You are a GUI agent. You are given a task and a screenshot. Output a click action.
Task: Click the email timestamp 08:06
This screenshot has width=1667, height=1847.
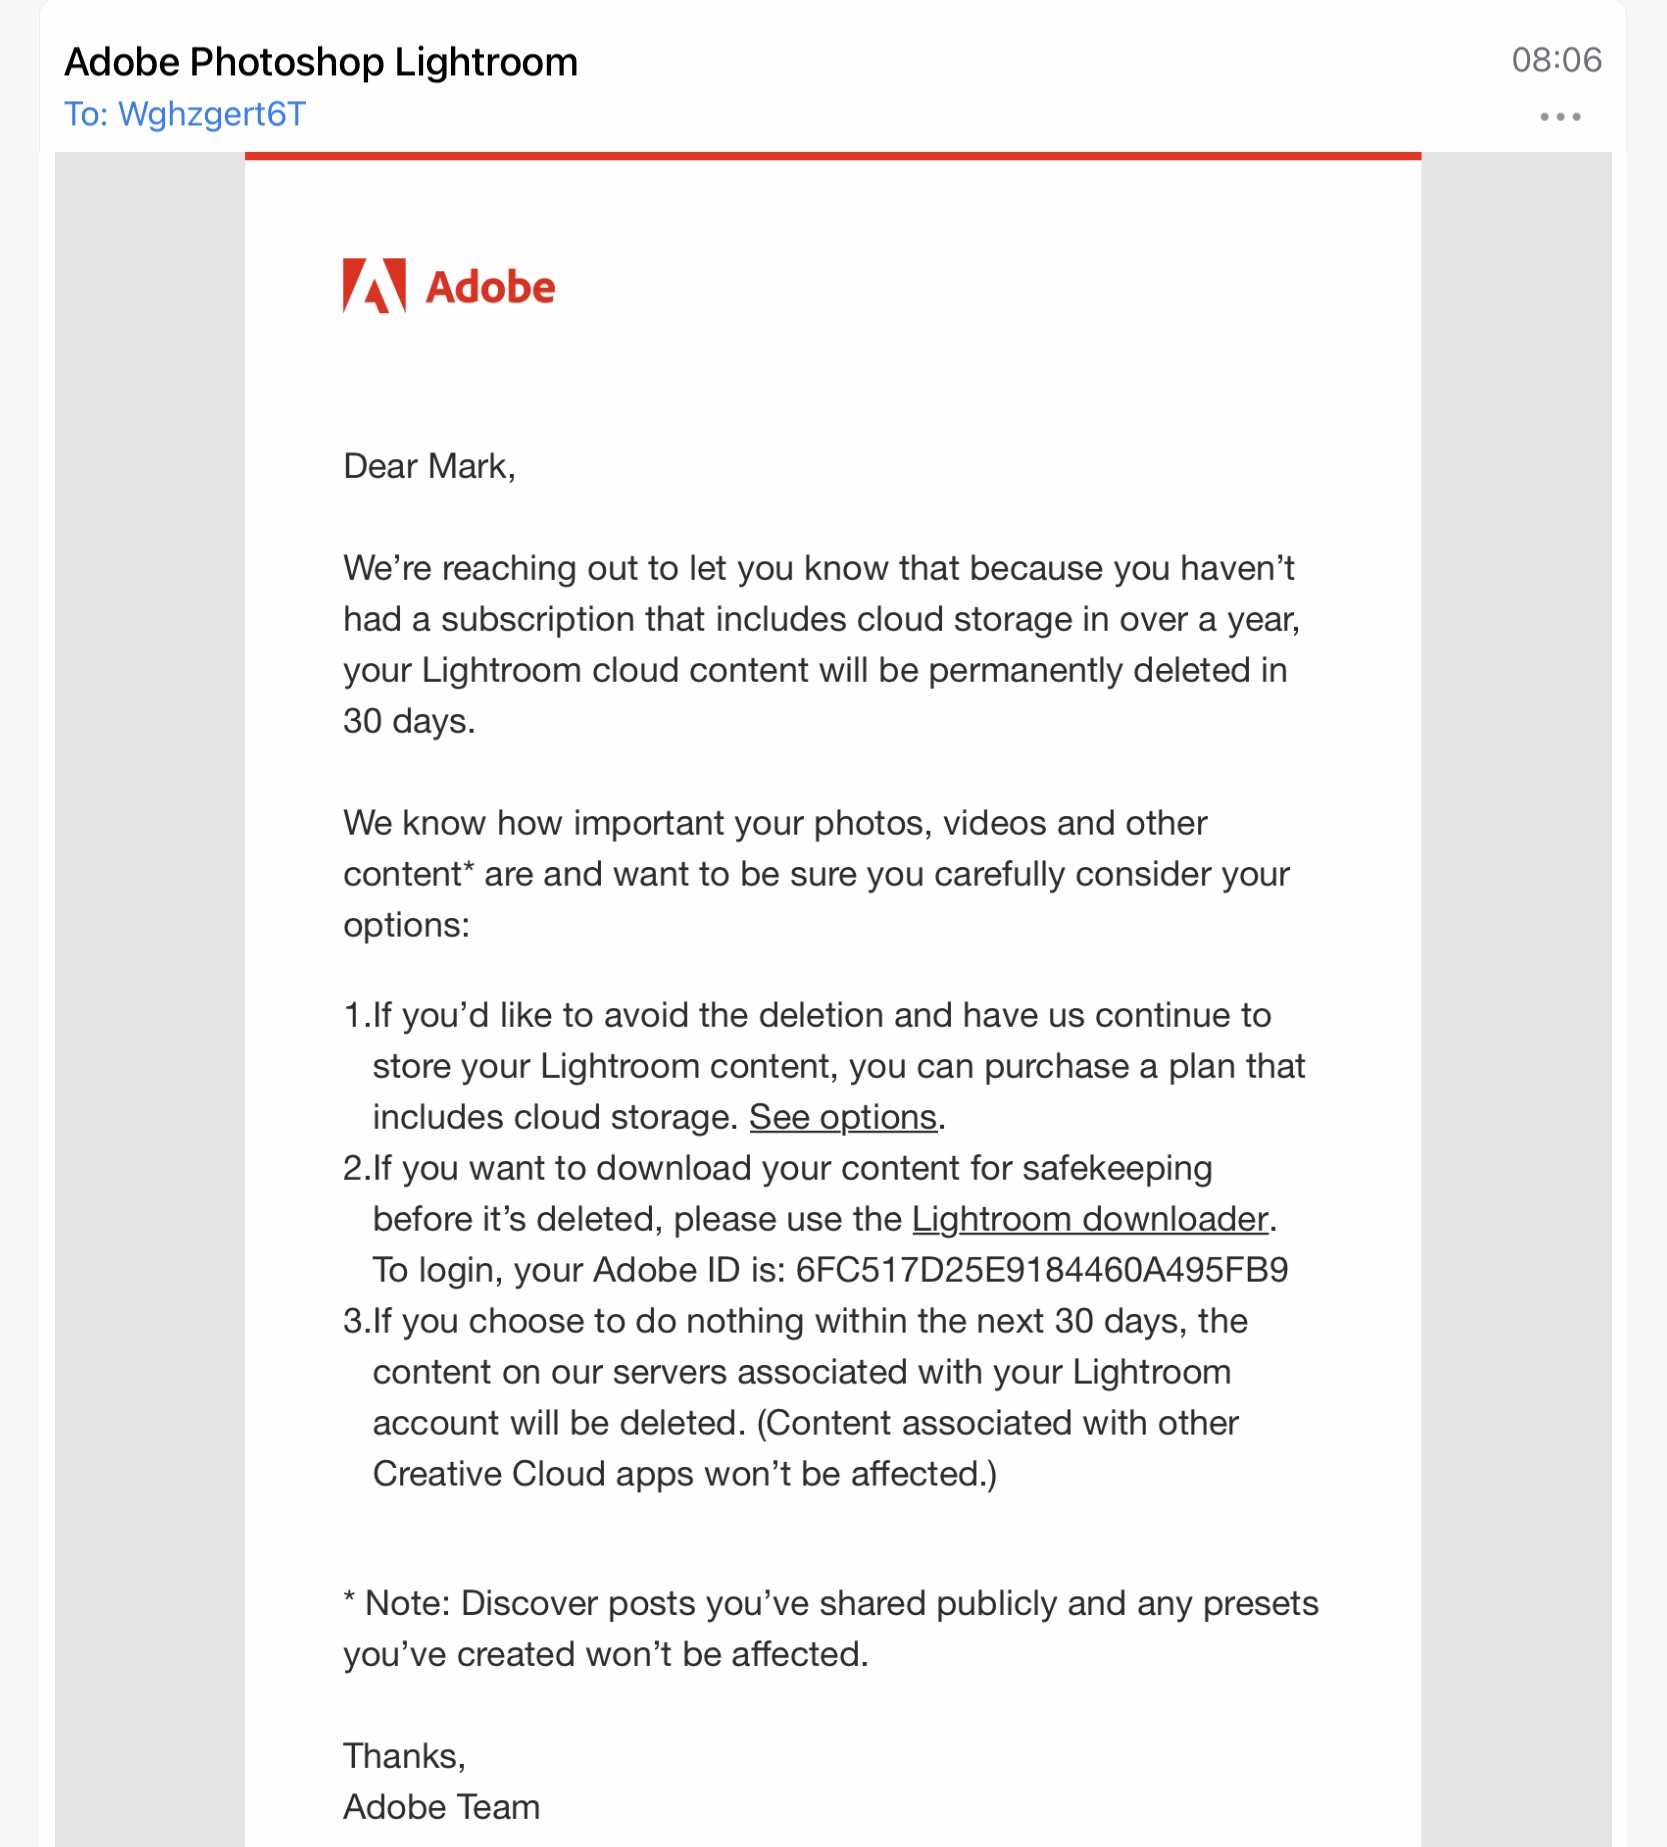(x=1556, y=60)
